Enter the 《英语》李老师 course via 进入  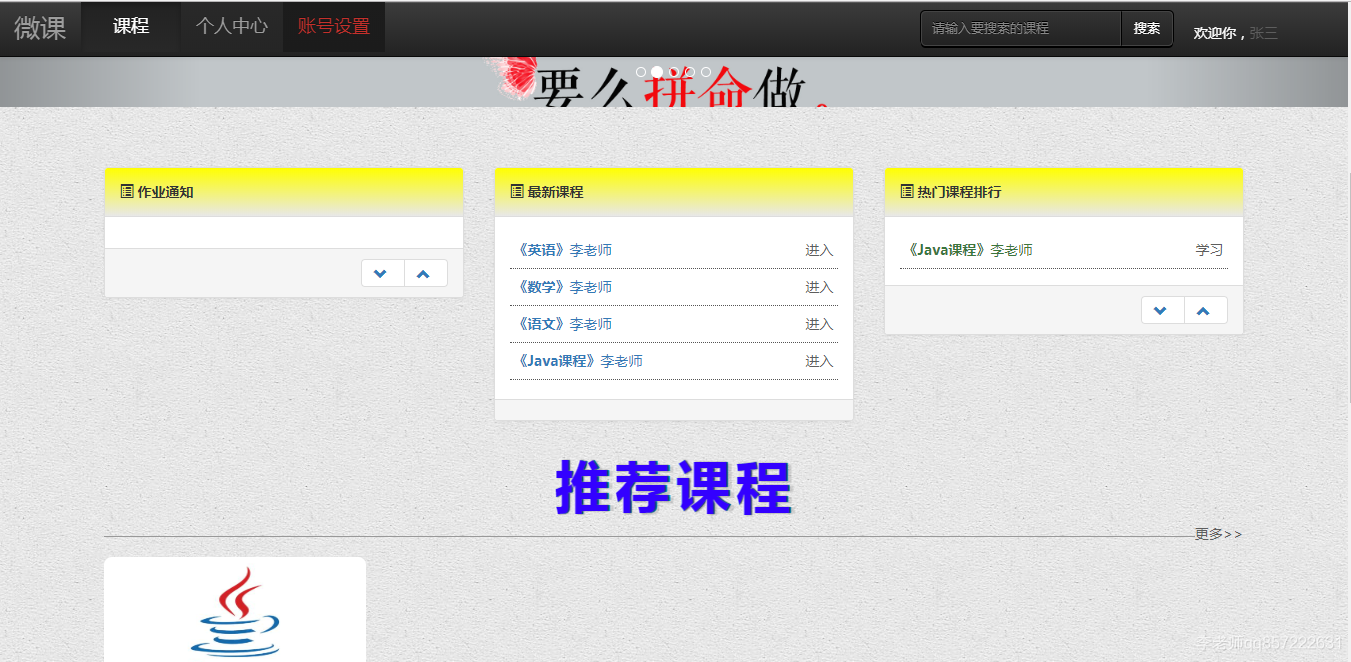click(x=818, y=249)
